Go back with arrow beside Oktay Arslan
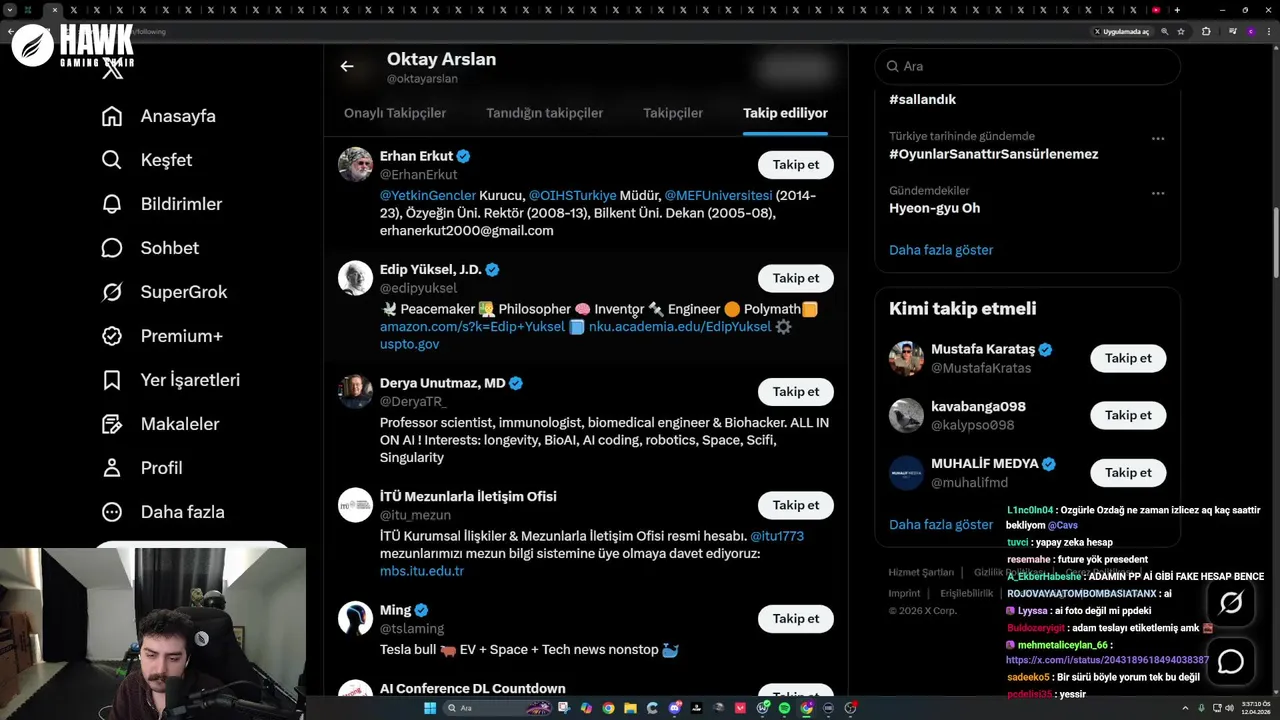 (347, 66)
